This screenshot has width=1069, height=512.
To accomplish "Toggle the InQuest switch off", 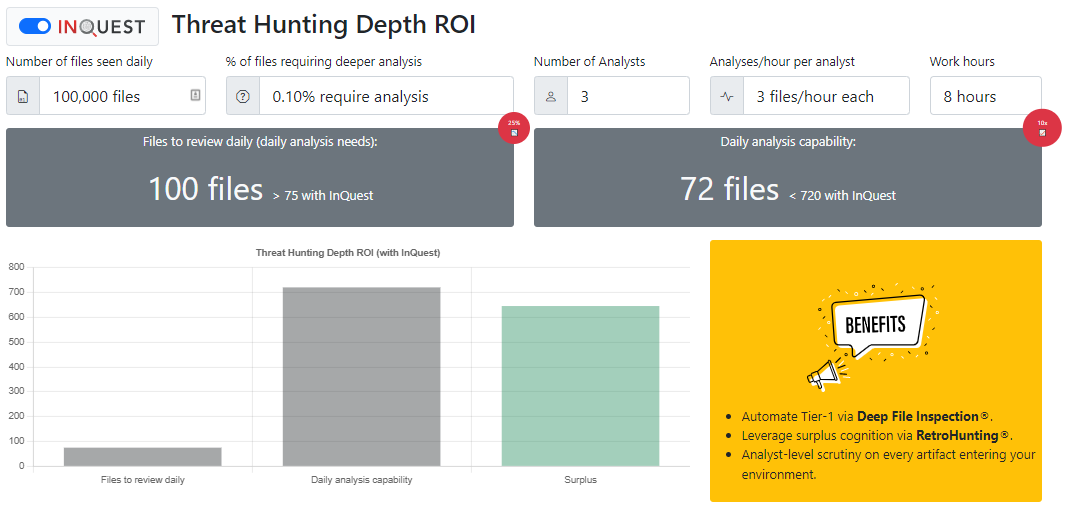I will click(x=35, y=27).
